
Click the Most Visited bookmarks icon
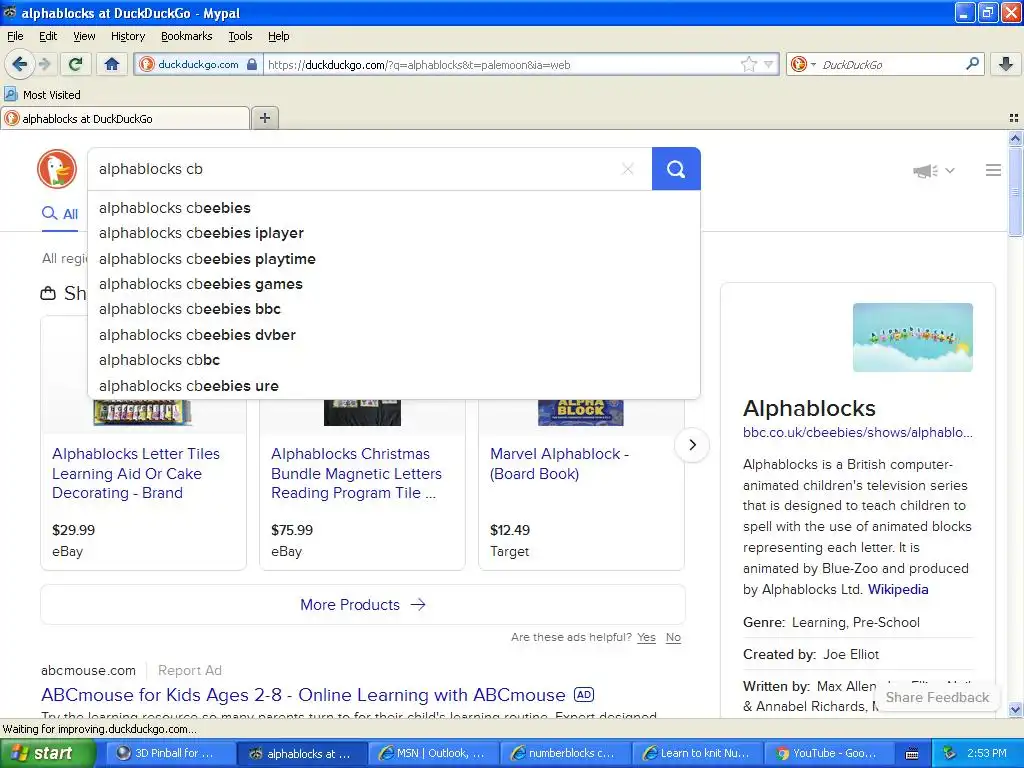10,95
